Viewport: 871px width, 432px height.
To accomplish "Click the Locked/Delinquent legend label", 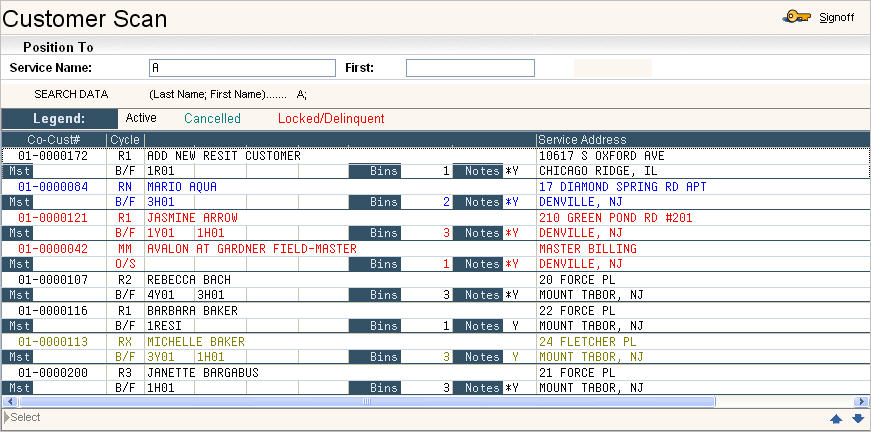I will pyautogui.click(x=331, y=118).
